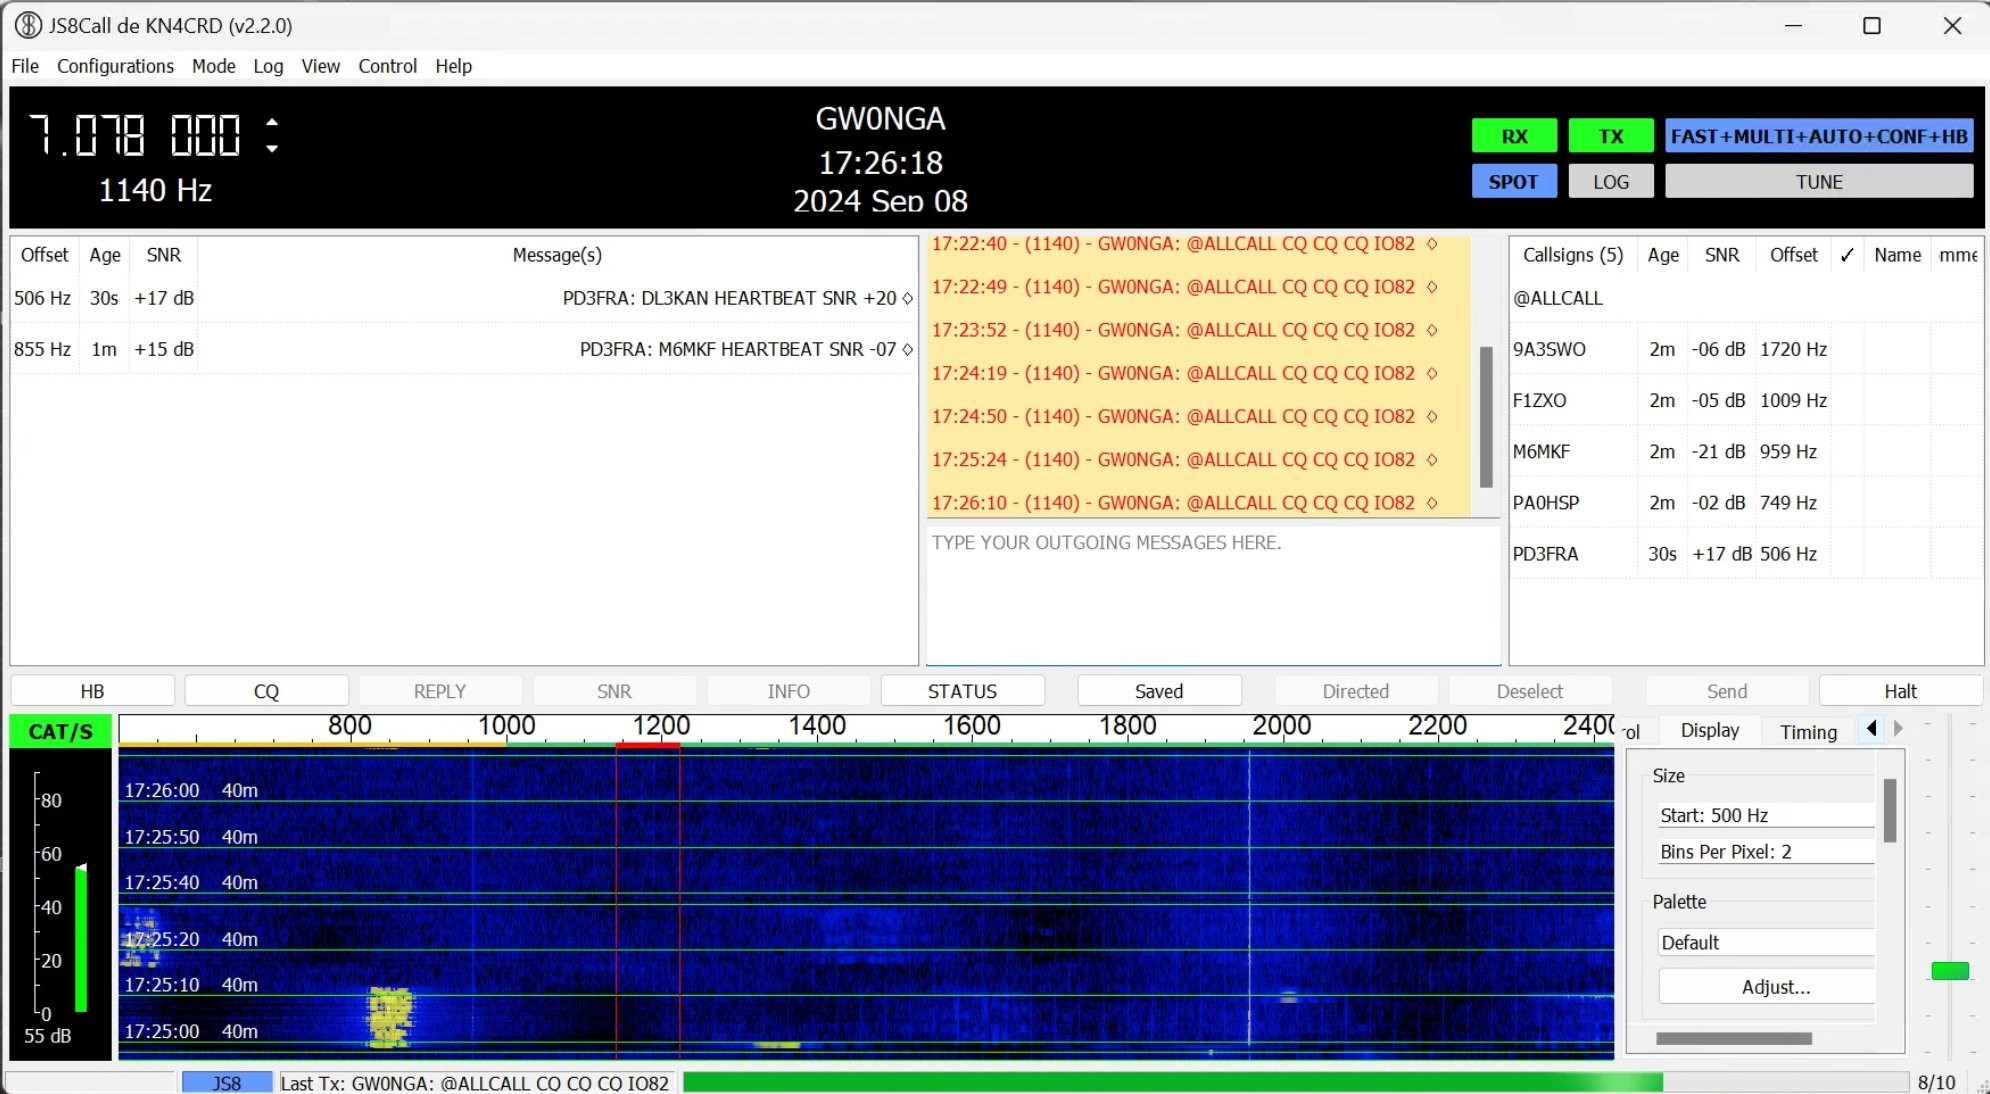This screenshot has width=1990, height=1094.
Task: Click the 17:26:10 CQ message line
Action: tap(1184, 503)
